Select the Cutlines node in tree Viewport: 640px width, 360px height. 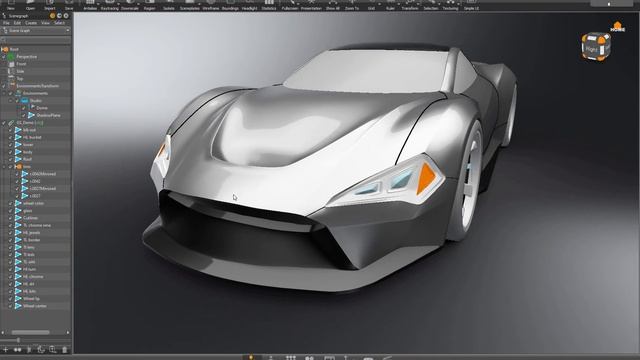coord(30,218)
